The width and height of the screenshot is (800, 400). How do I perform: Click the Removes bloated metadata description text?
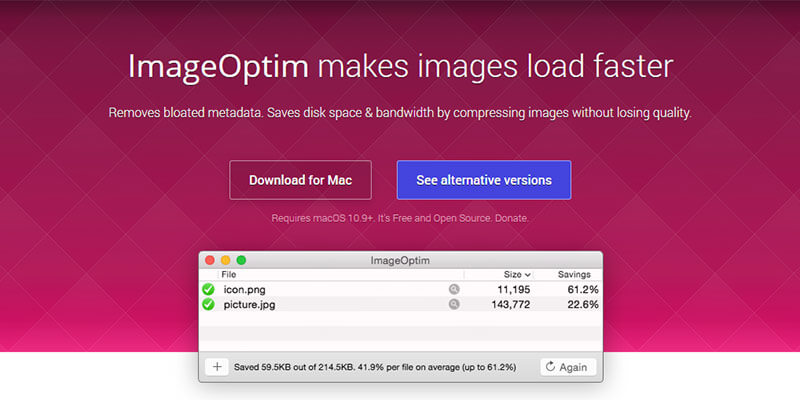tap(400, 113)
